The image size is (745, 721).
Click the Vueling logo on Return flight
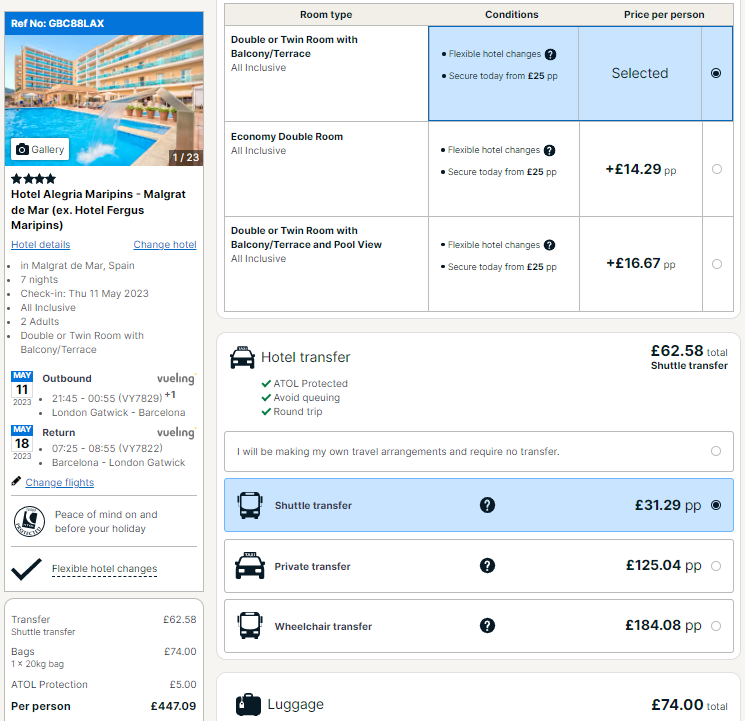point(176,433)
